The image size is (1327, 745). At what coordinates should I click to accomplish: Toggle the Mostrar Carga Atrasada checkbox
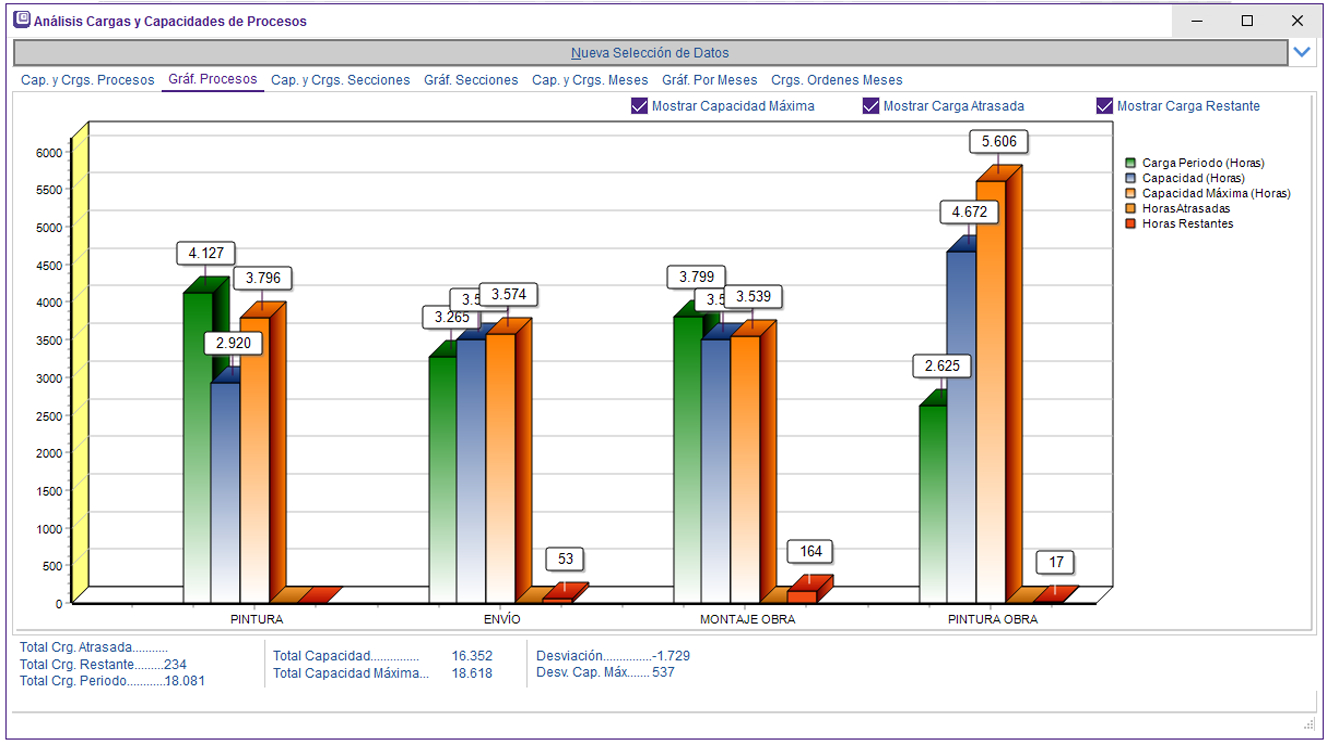[x=871, y=106]
